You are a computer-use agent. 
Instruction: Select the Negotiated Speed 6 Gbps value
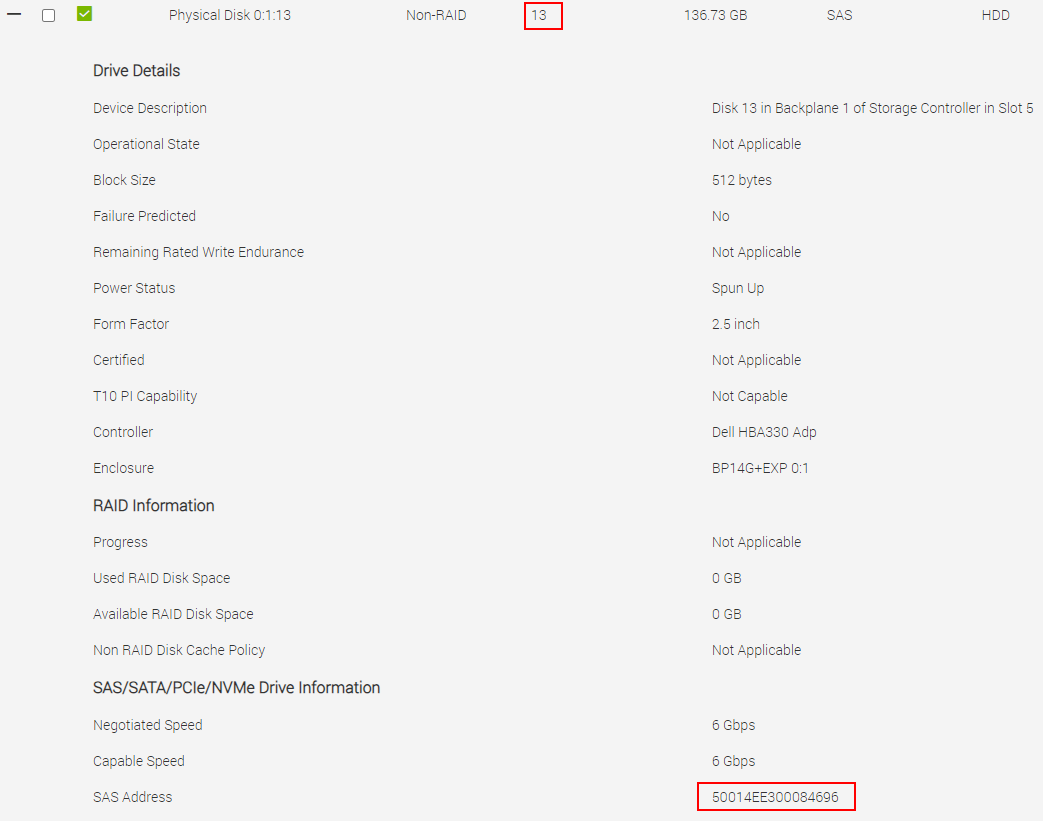[733, 724]
